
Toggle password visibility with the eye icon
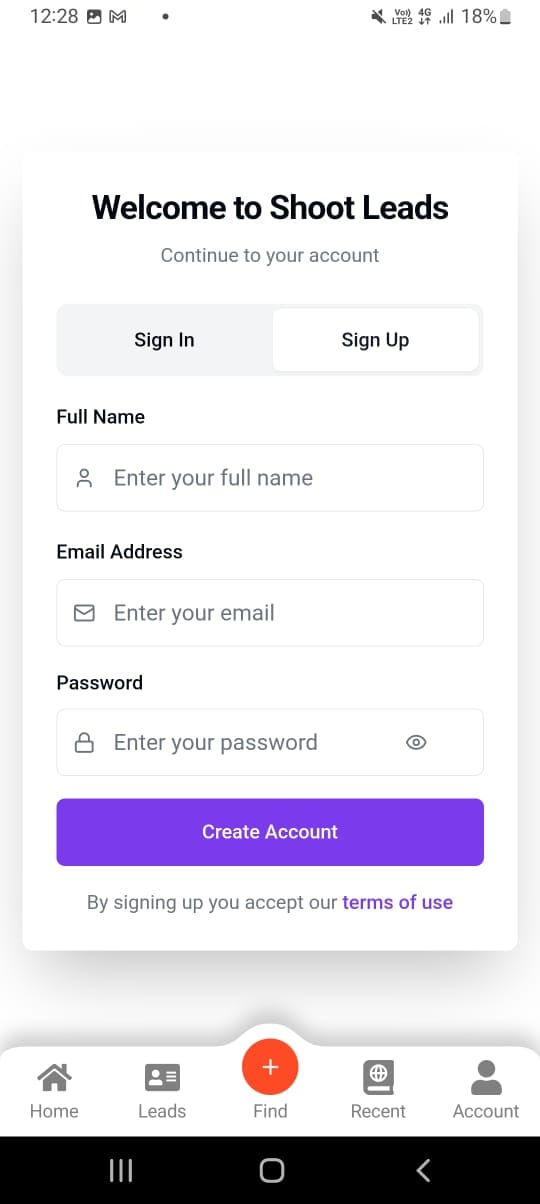416,742
